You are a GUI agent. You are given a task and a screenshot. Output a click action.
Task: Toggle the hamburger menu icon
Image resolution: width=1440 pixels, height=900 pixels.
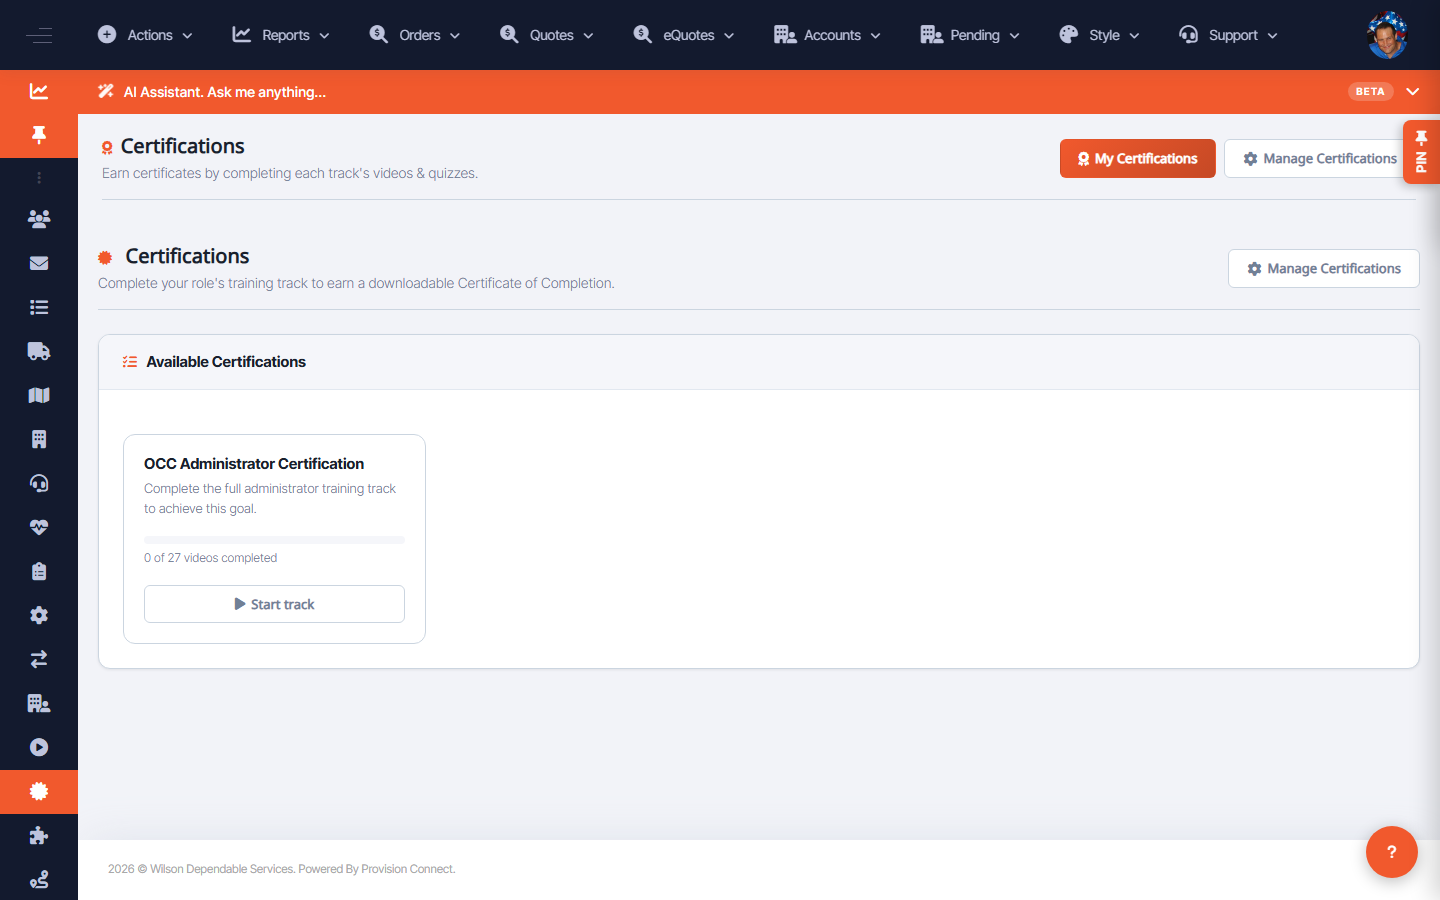39,35
